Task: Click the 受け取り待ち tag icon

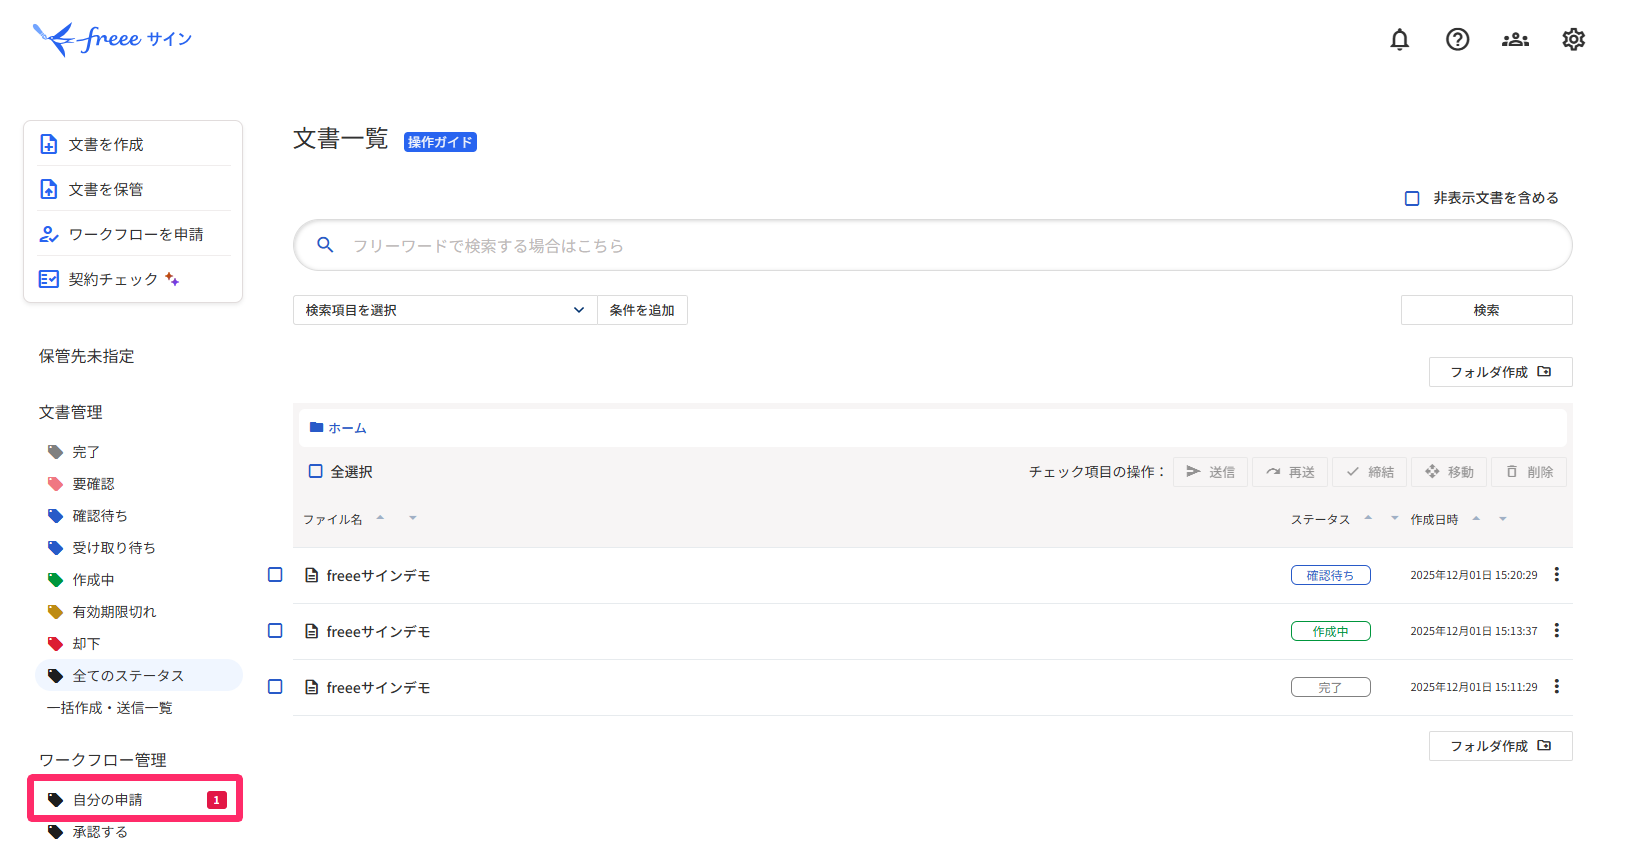Action: tap(55, 548)
